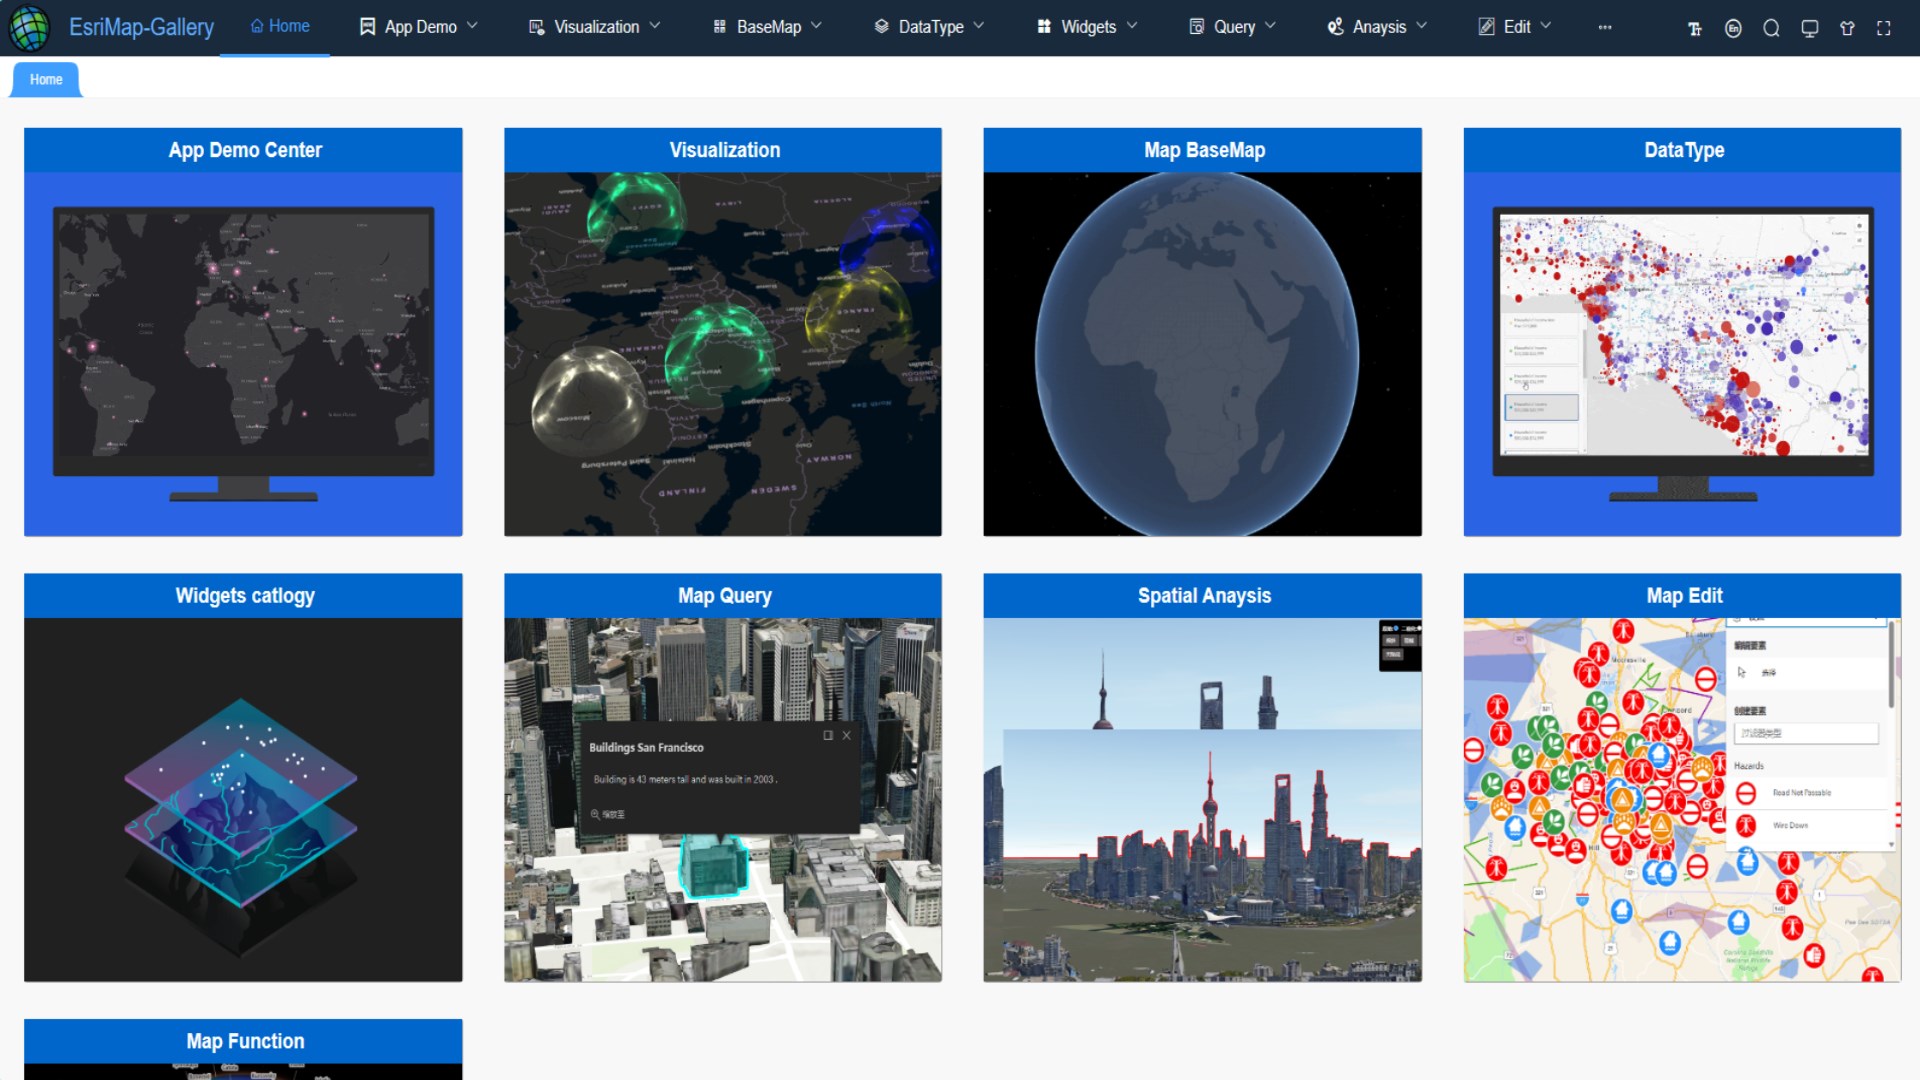Open the Map BaseMap globe card

pos(1202,353)
